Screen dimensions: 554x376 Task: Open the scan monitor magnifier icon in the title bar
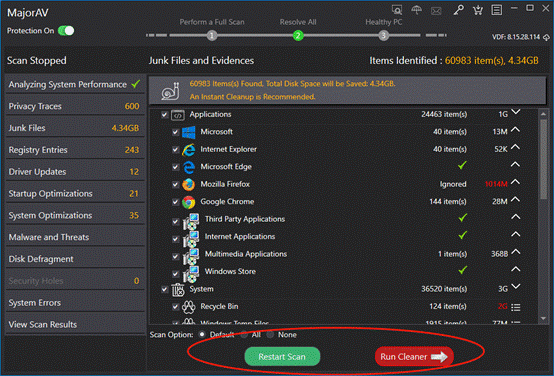[x=397, y=10]
